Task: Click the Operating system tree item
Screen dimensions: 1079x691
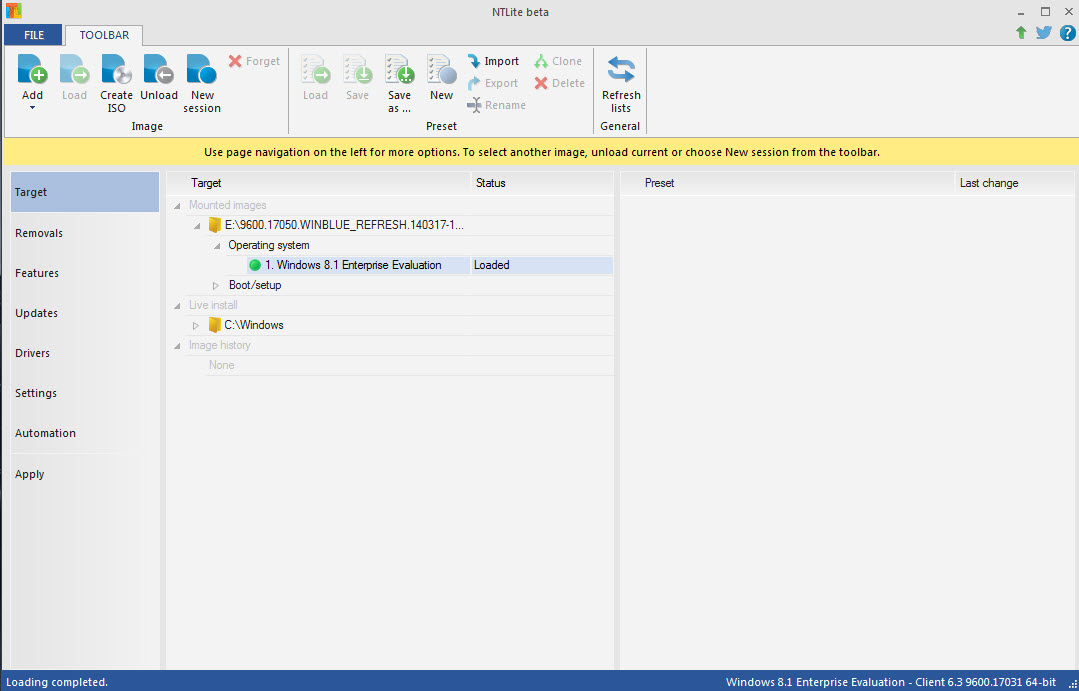Action: [x=269, y=245]
